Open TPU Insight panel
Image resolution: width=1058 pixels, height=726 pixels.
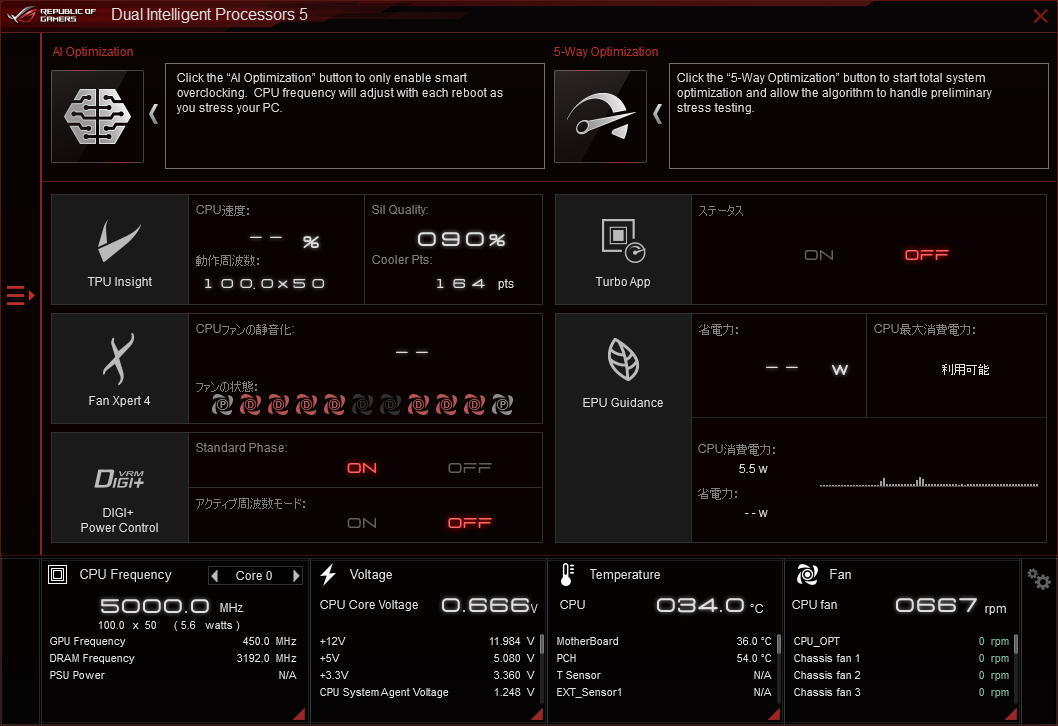coord(119,250)
